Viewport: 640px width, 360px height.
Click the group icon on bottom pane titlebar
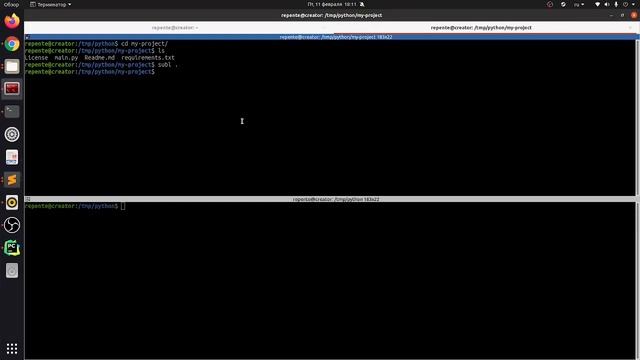click(x=27, y=199)
